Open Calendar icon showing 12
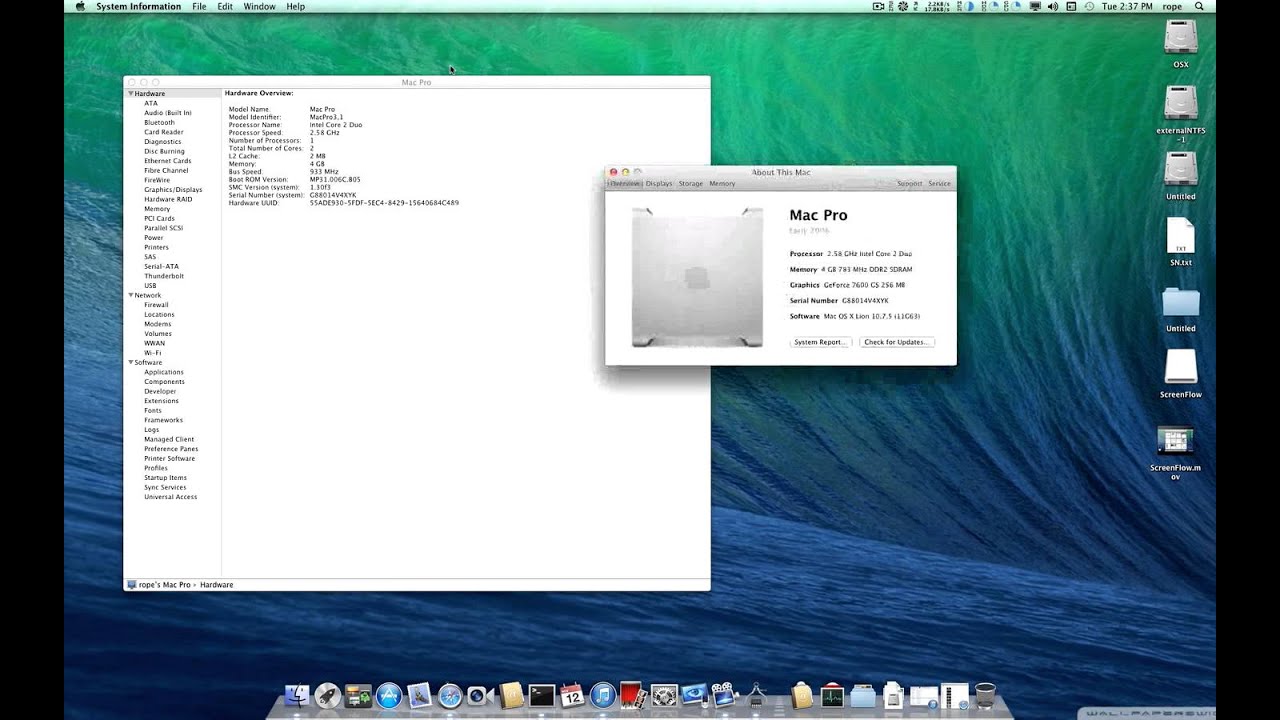Viewport: 1280px width, 720px height. pyautogui.click(x=572, y=695)
